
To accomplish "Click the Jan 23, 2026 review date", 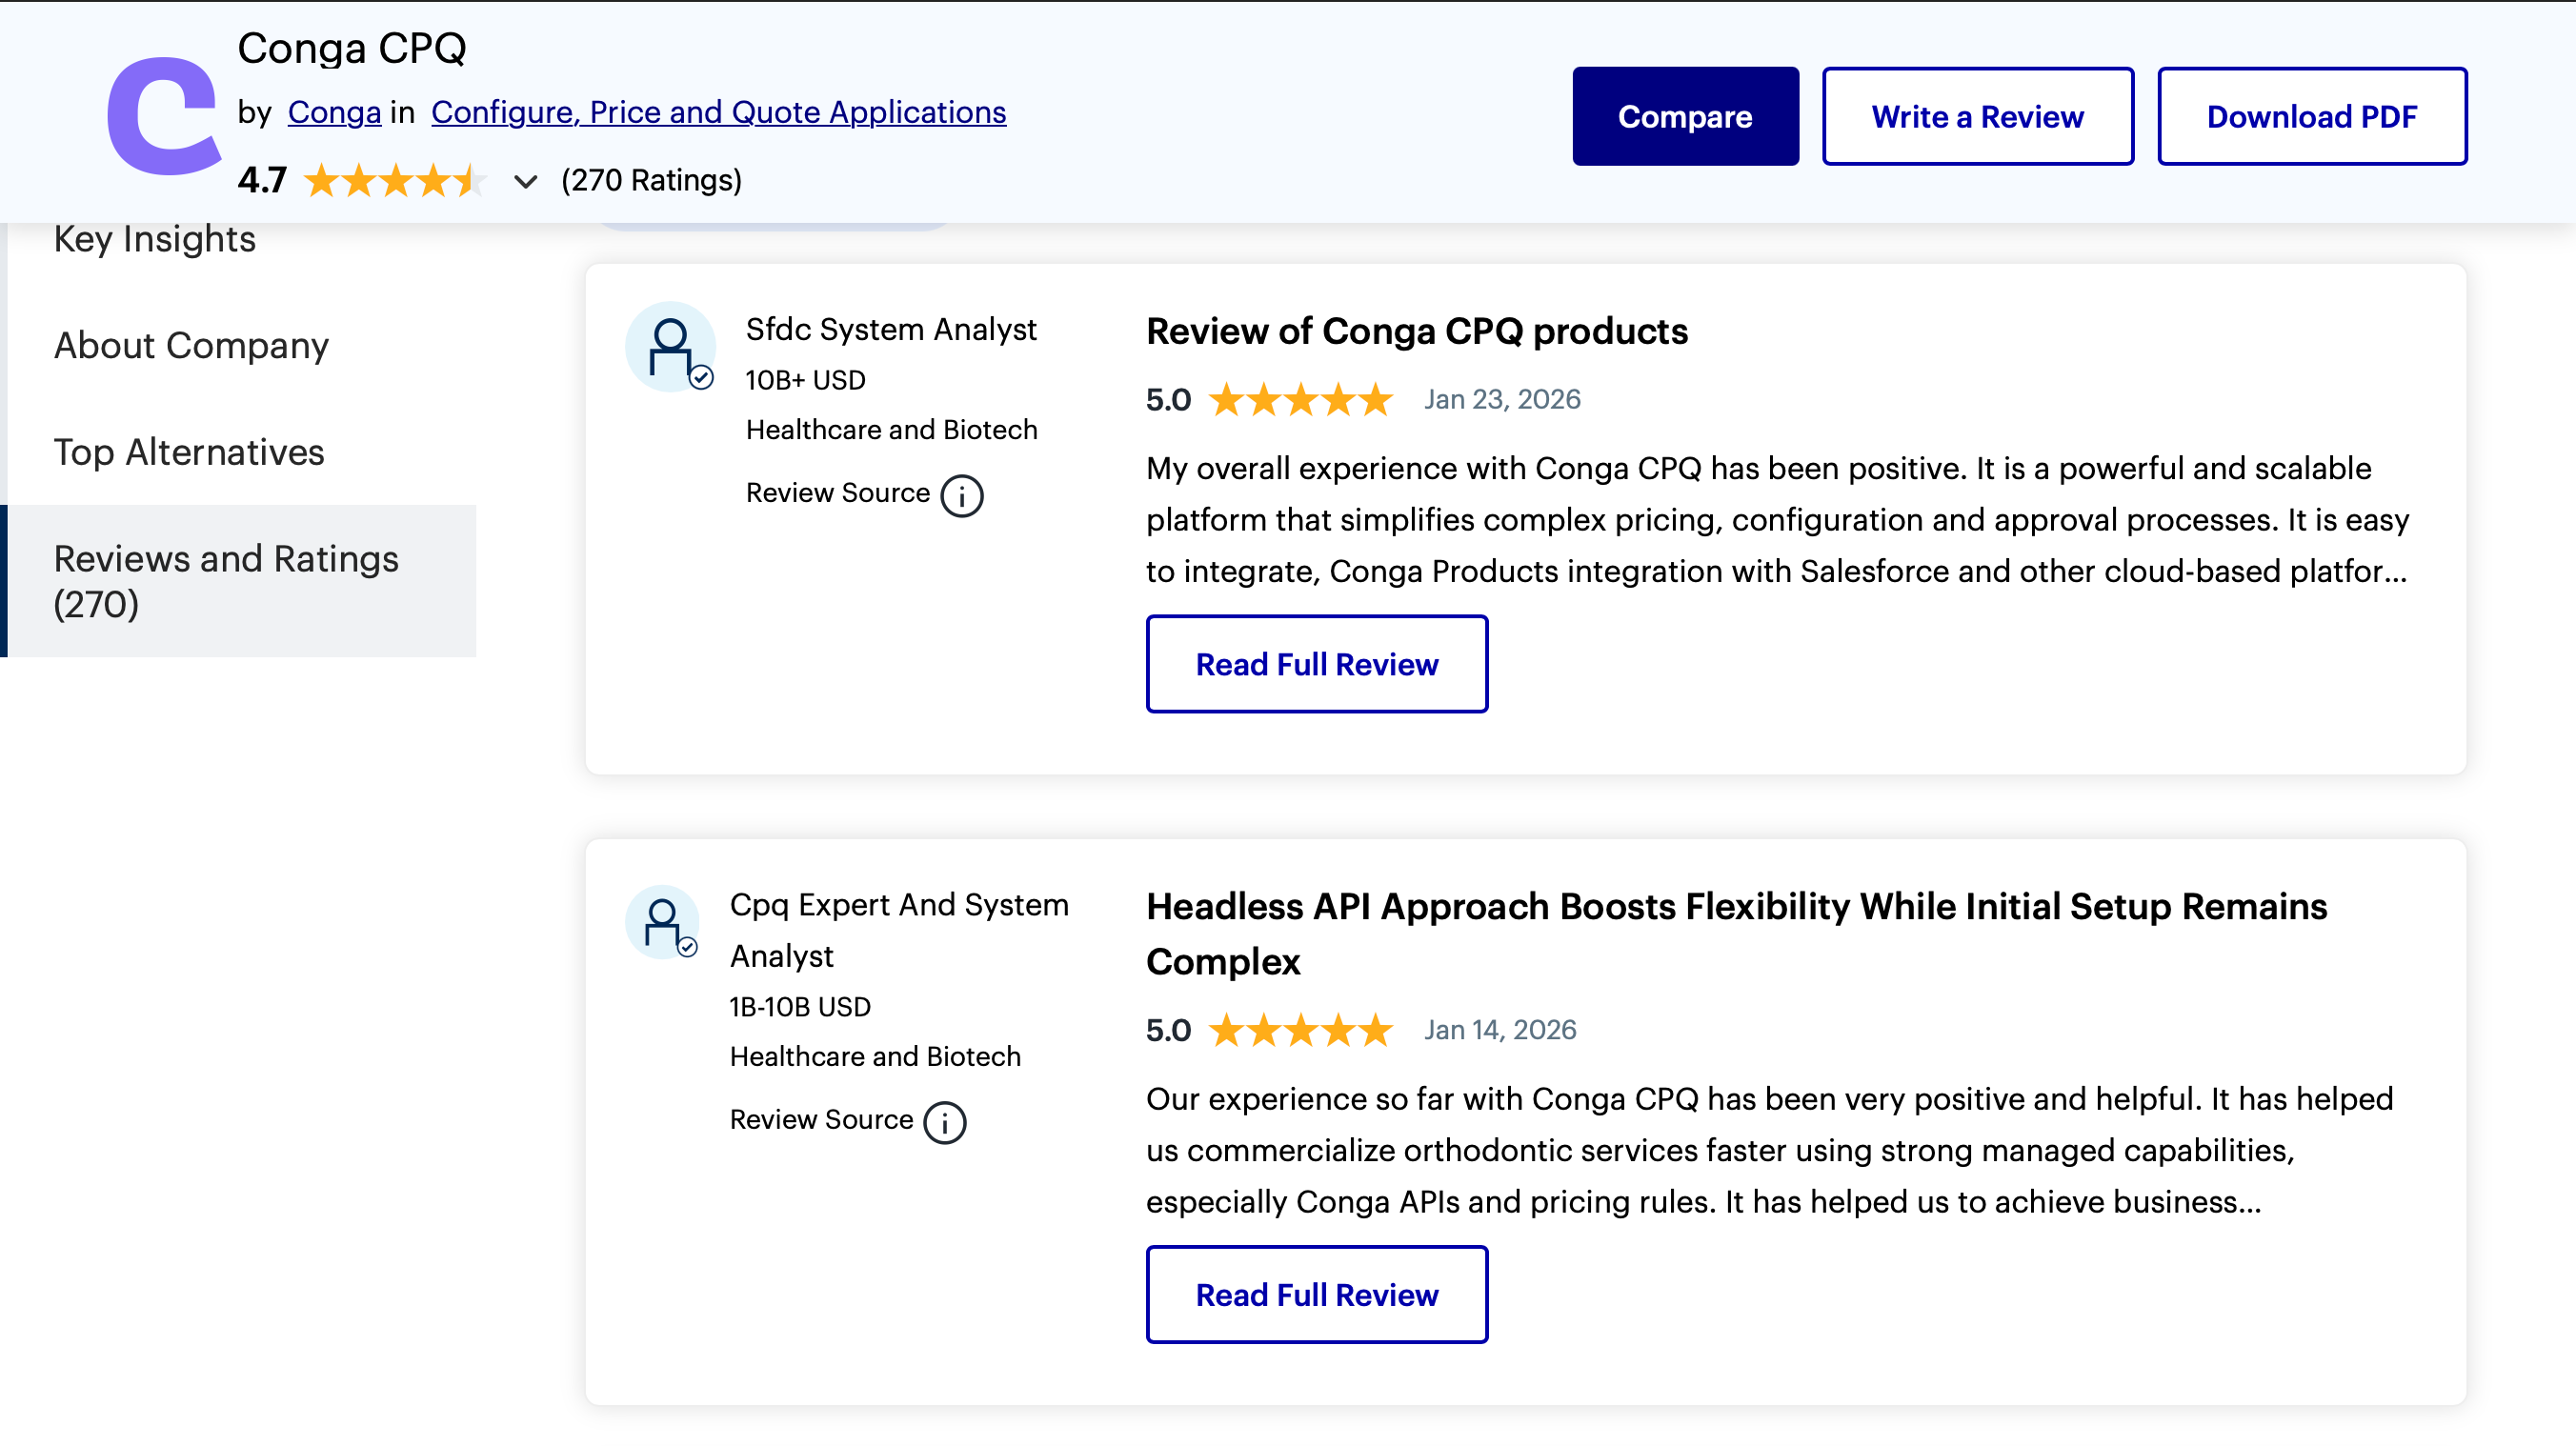I will [x=1502, y=400].
